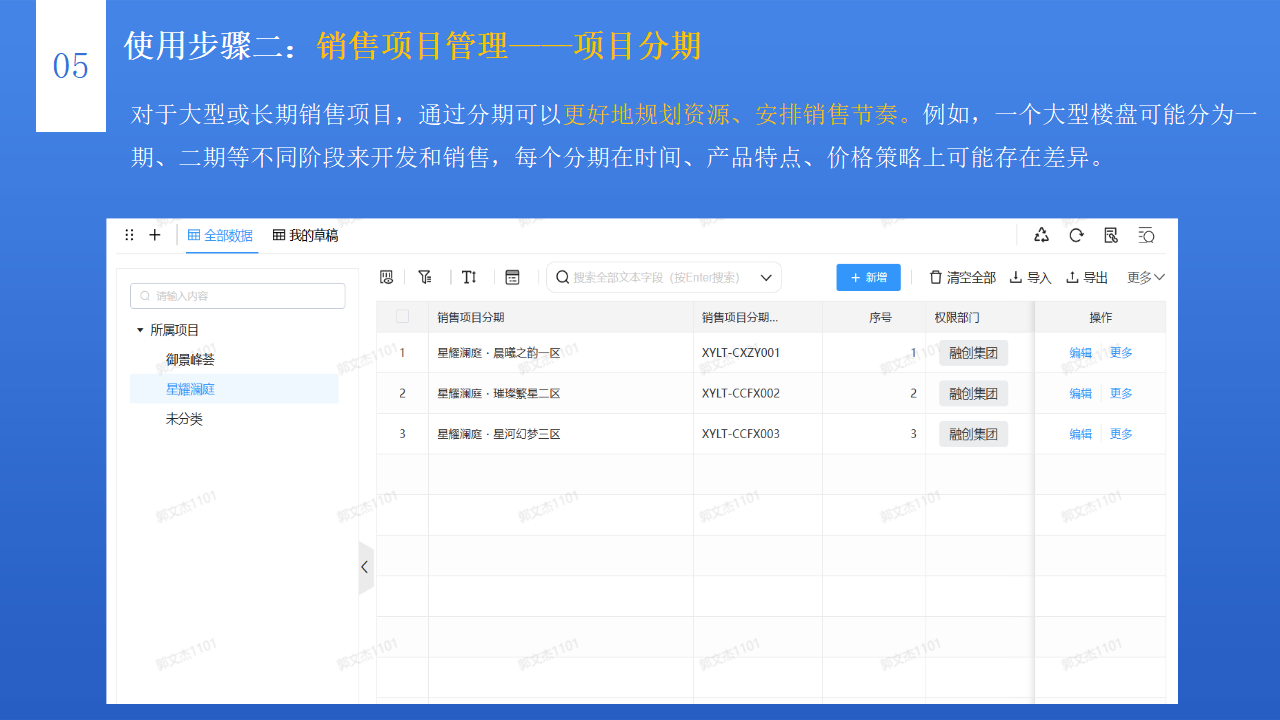
Task: Click the 请输入内容 search input field
Action: 237,296
